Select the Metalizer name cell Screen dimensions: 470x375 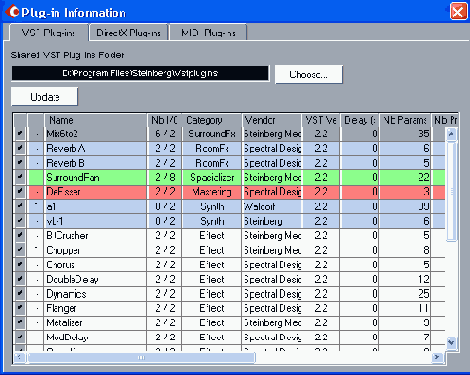click(x=95, y=323)
